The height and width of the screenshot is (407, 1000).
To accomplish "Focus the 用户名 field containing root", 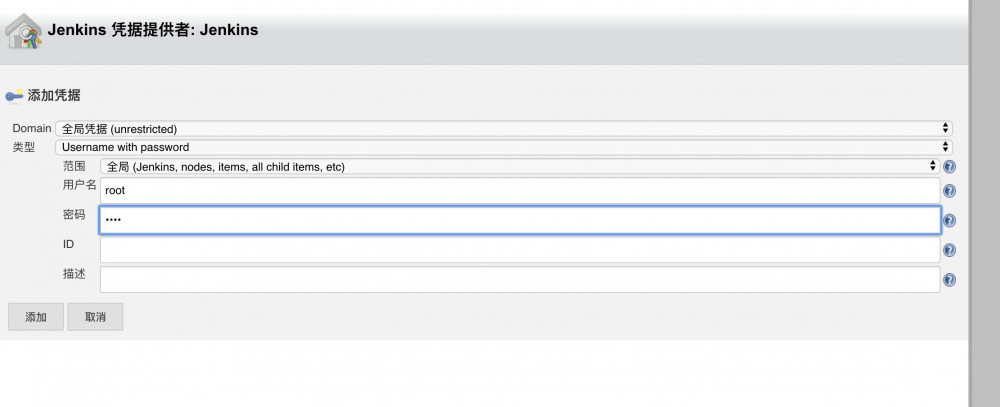I will point(519,190).
